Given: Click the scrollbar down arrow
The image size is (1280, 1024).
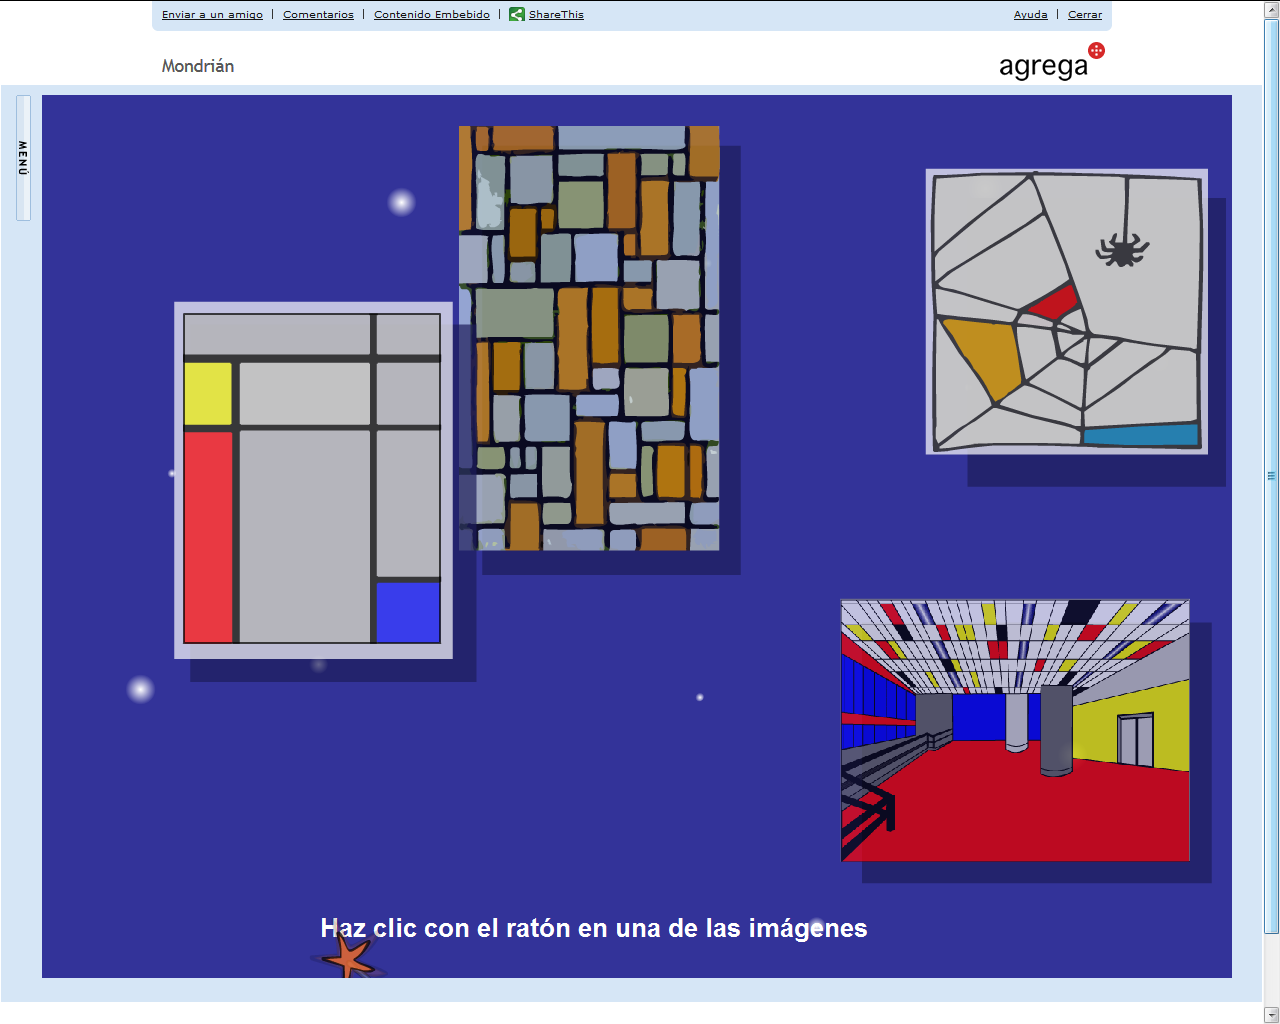Looking at the screenshot, I should [x=1271, y=1015].
